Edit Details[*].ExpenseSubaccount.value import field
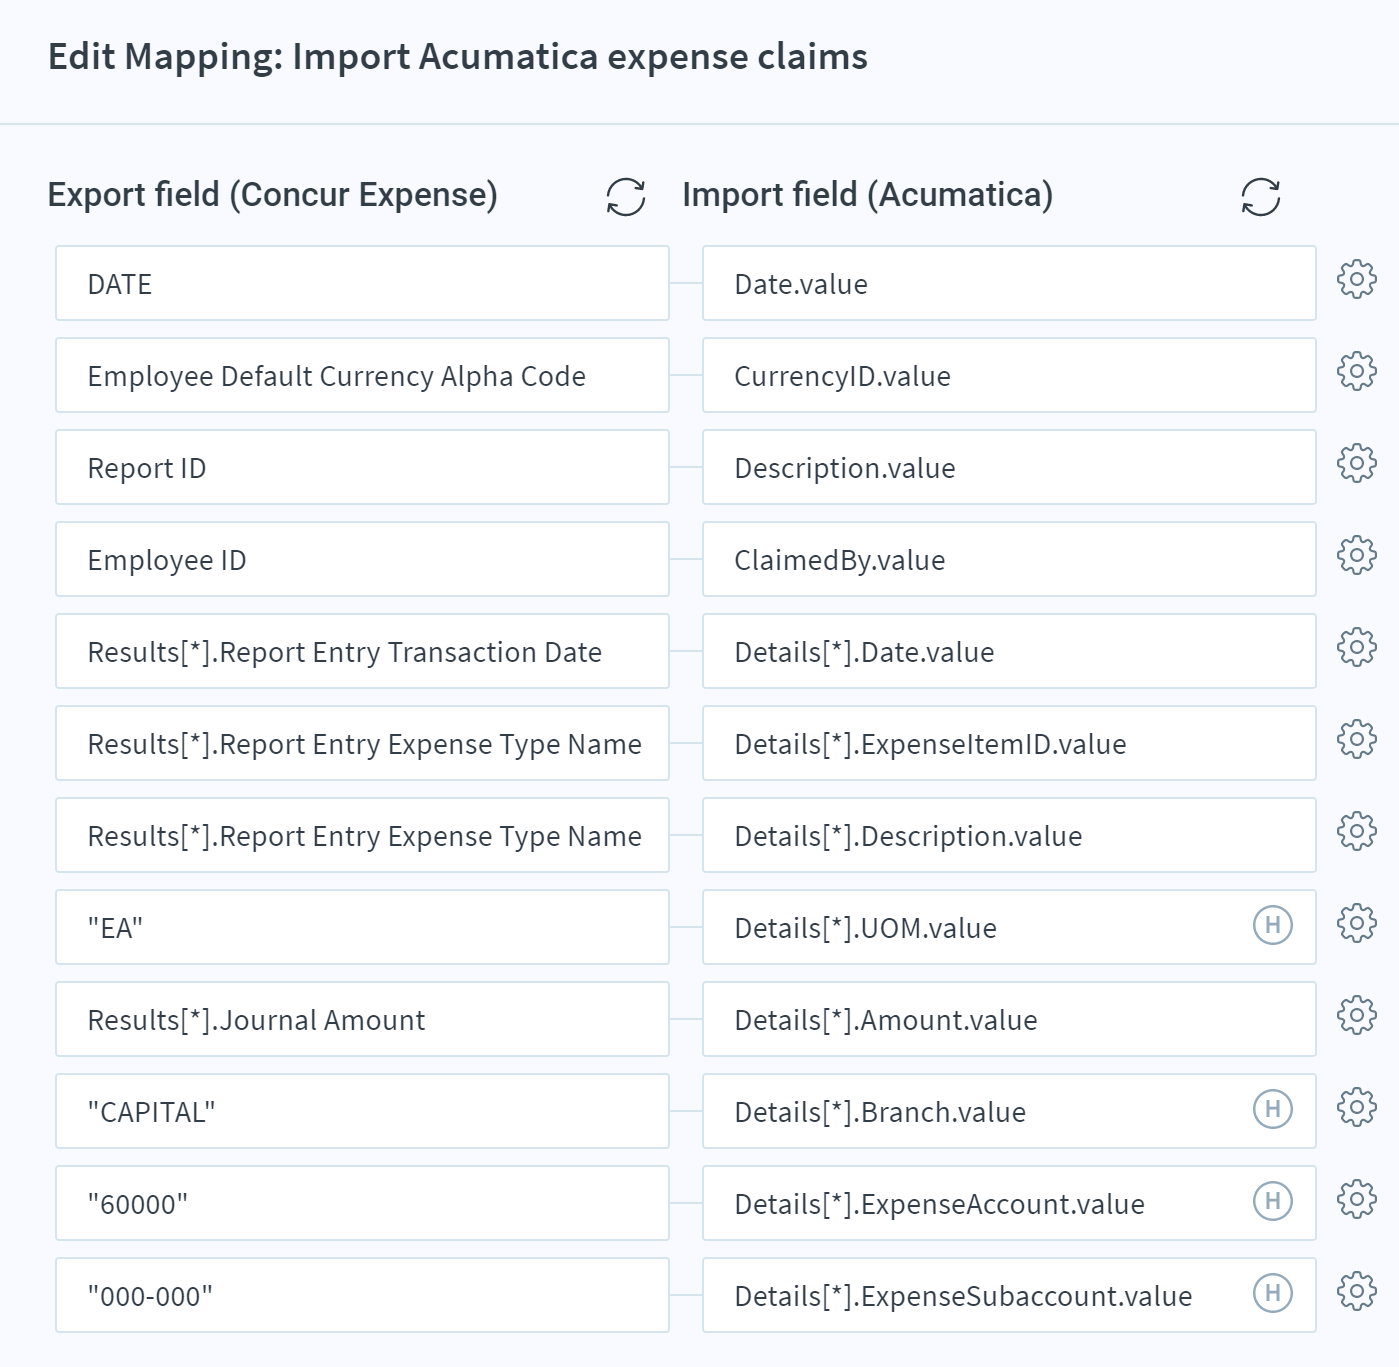The height and width of the screenshot is (1367, 1399). tap(1009, 1295)
